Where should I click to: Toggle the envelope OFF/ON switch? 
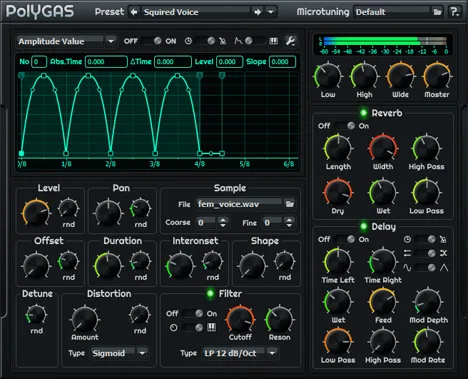click(x=152, y=41)
